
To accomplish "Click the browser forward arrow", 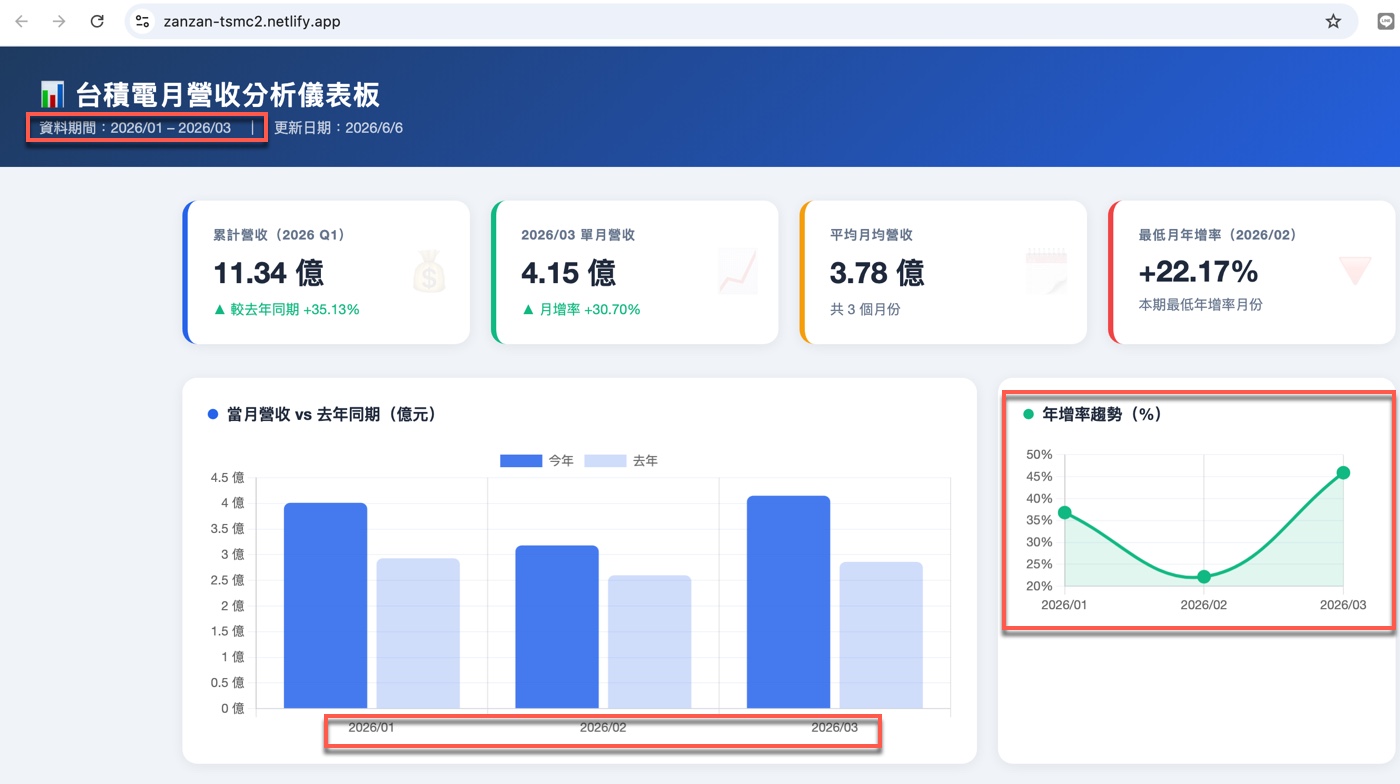I will coord(59,21).
